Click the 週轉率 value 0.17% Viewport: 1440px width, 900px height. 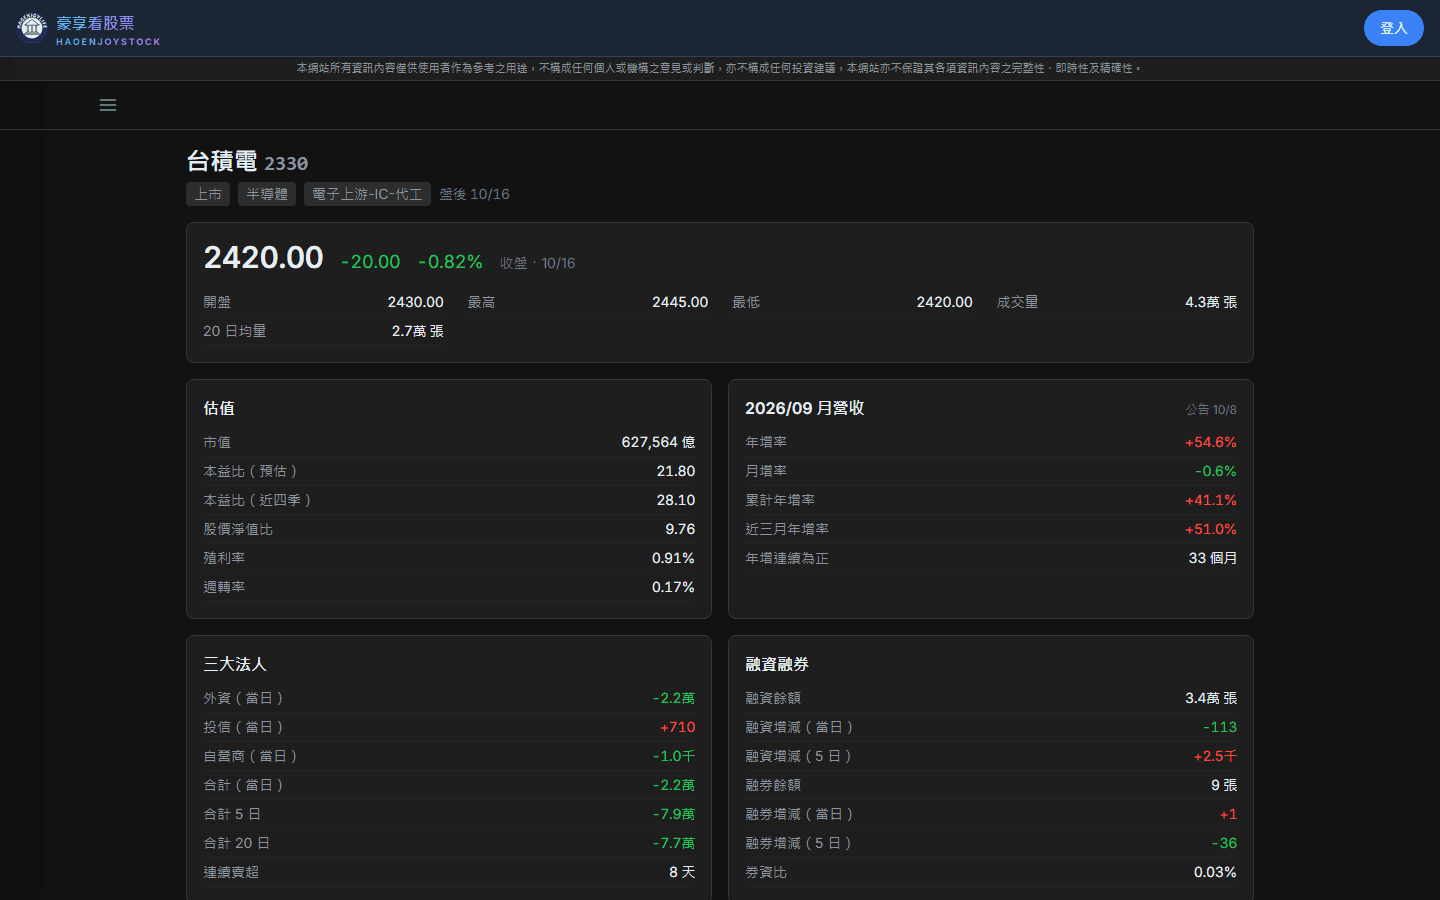(673, 587)
